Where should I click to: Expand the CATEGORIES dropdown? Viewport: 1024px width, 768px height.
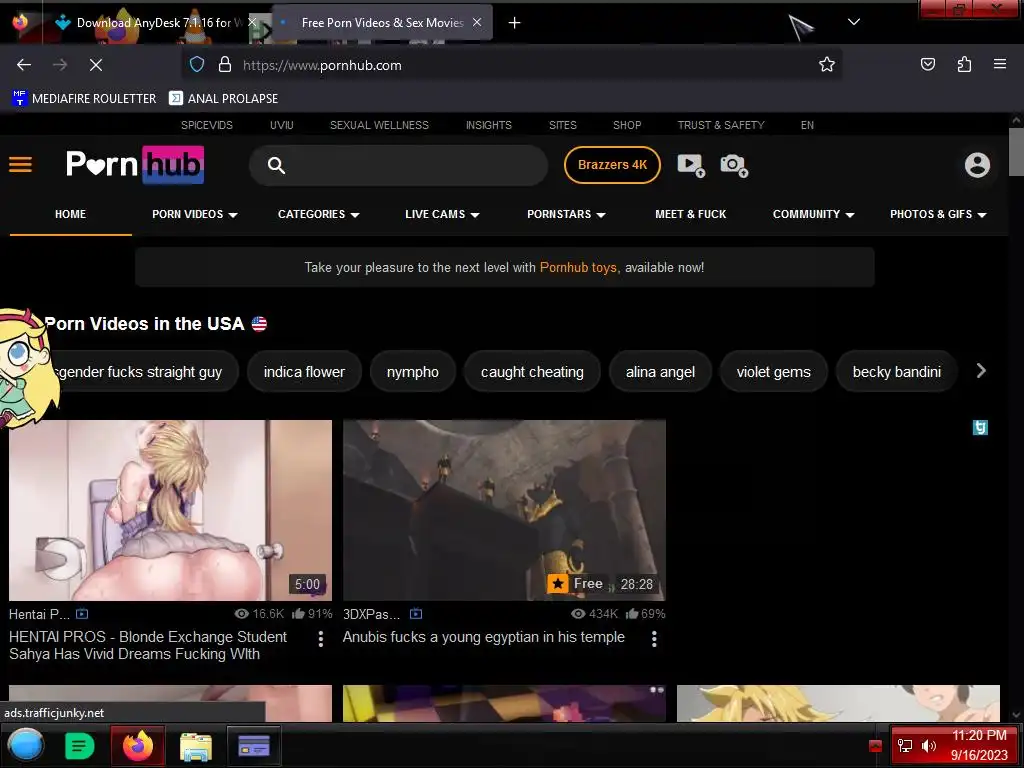(319, 214)
